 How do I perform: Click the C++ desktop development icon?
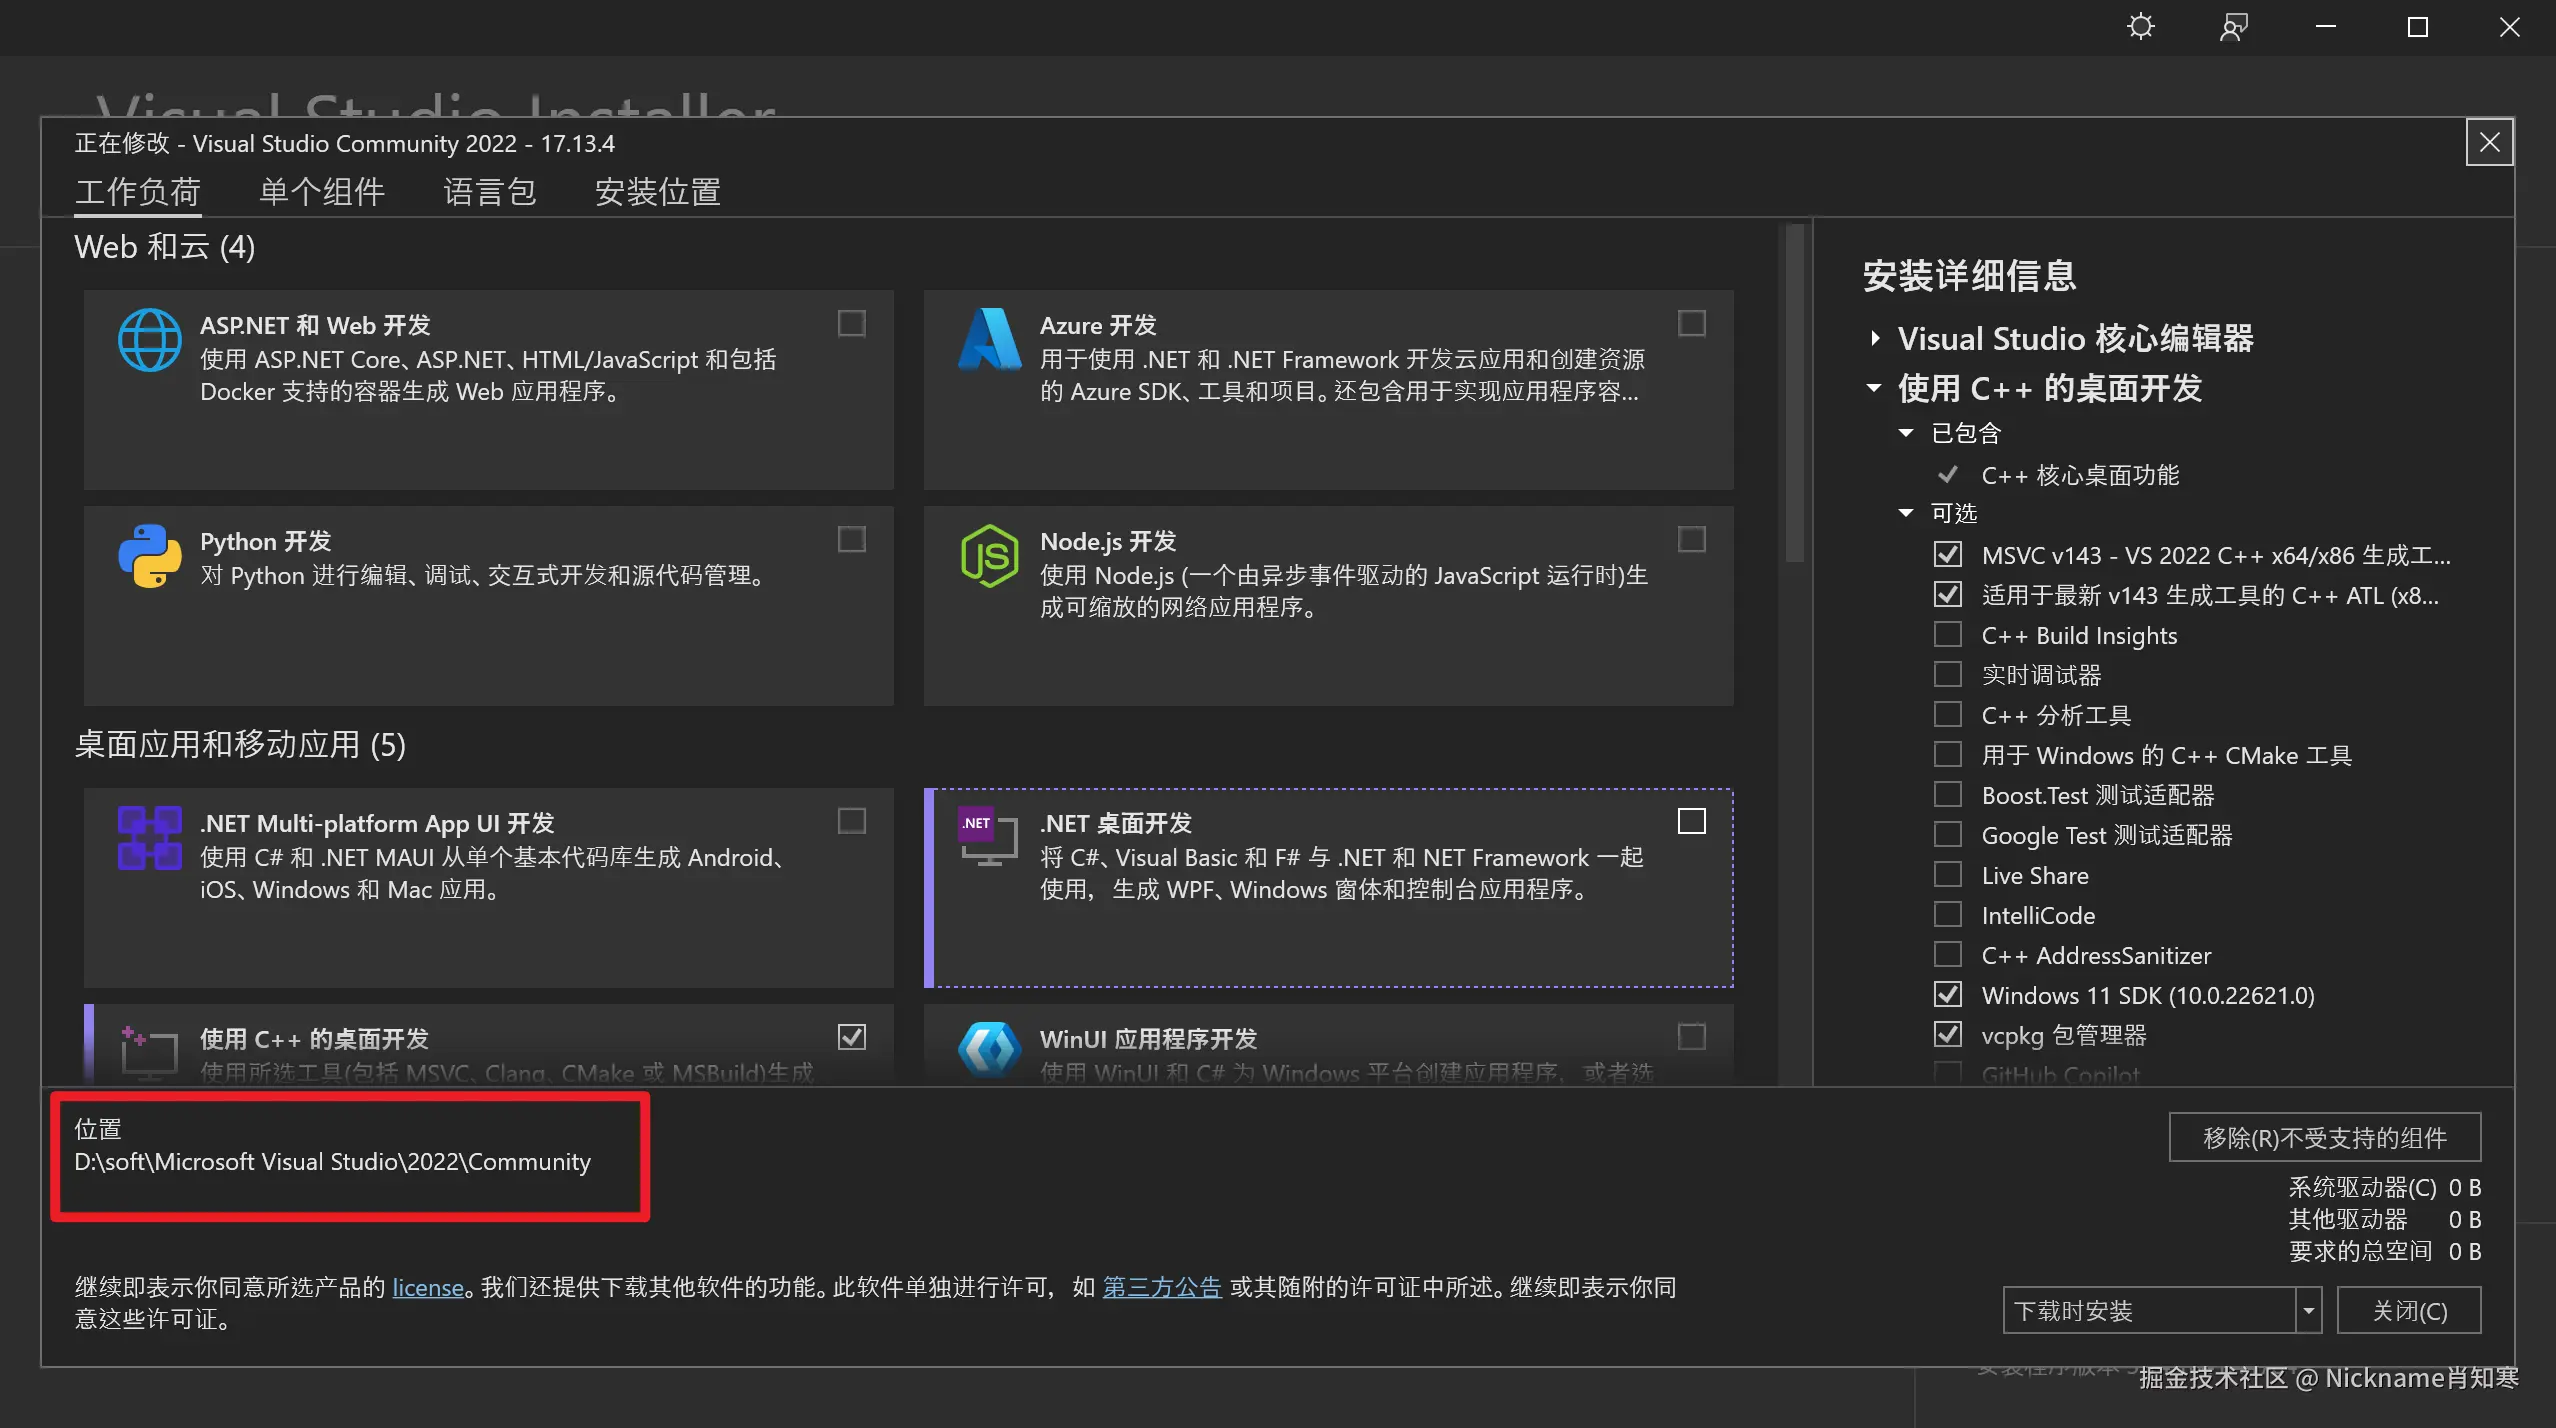pos(149,1052)
